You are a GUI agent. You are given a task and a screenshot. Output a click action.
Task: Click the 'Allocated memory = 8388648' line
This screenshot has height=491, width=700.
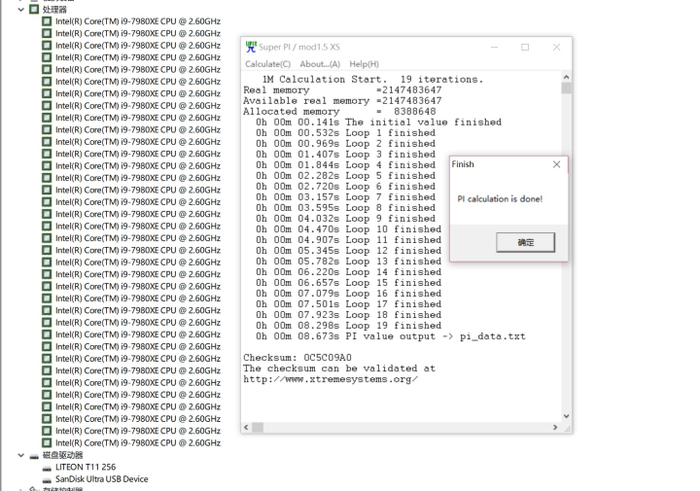tap(340, 112)
